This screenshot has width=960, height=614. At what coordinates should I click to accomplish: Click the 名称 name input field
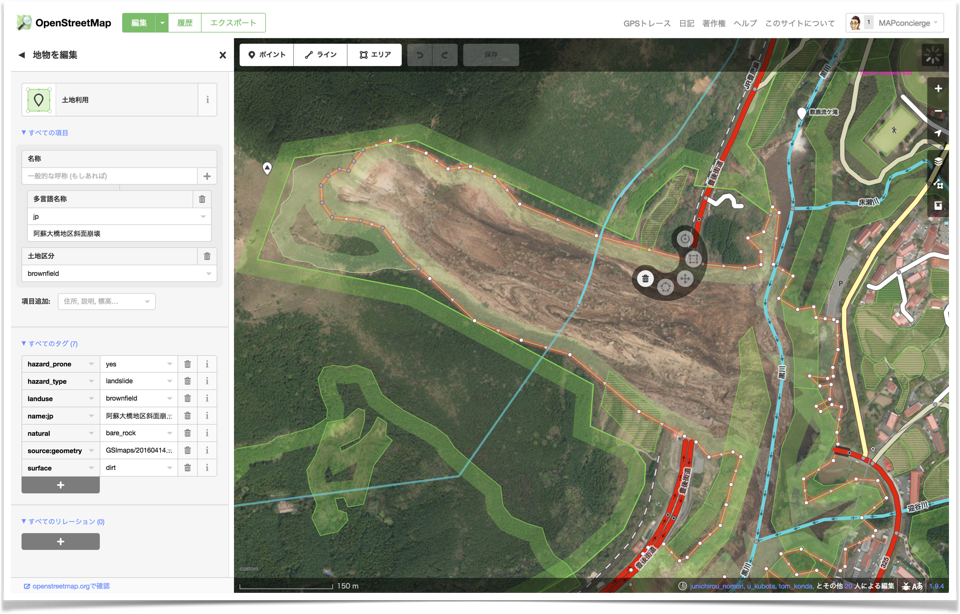coord(110,176)
